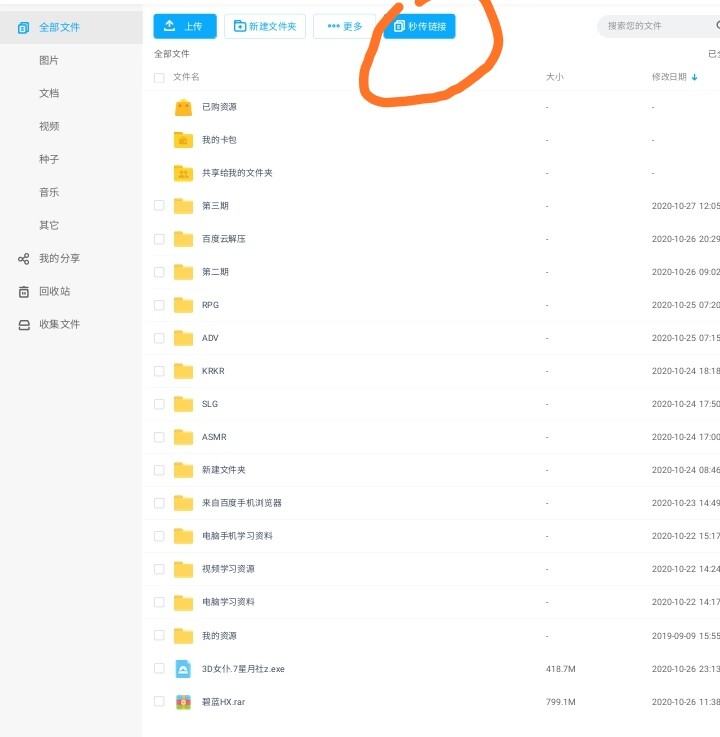Click the 3D女仆 exe file icon
720x737 pixels.
(x=183, y=669)
